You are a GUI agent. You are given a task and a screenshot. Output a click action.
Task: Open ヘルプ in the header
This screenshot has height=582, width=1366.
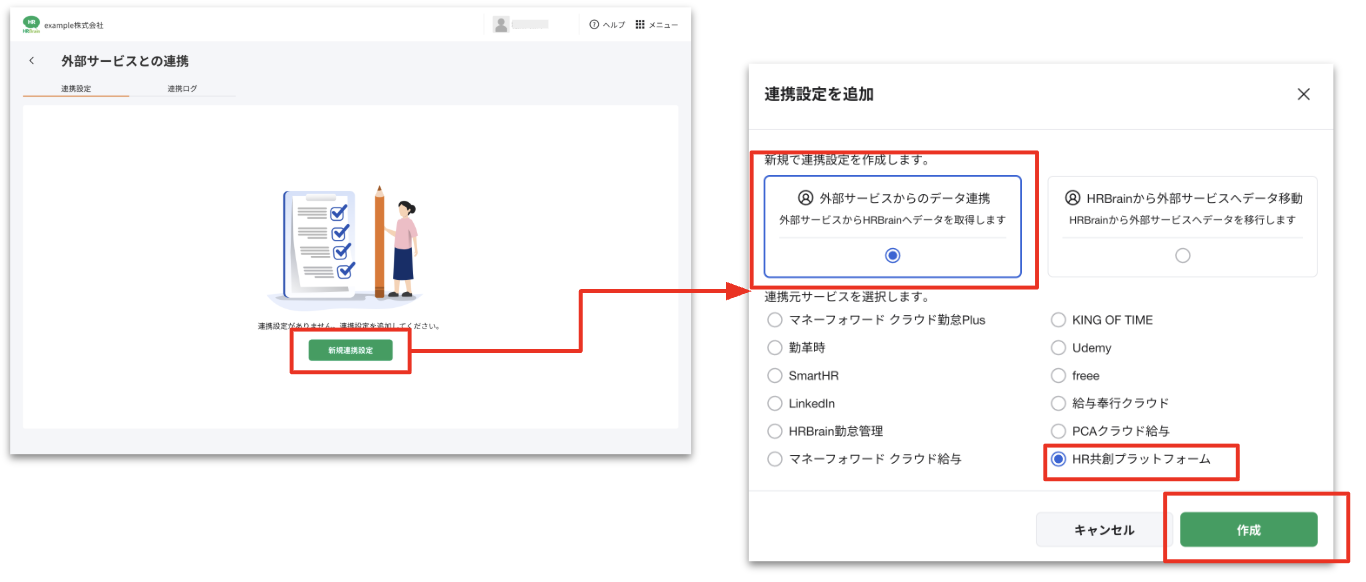coord(607,24)
